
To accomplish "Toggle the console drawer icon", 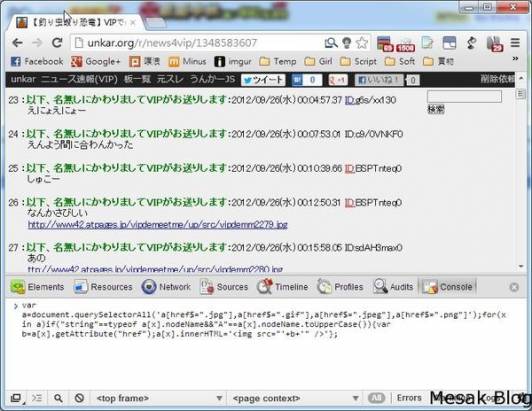I will pyautogui.click(x=37, y=397).
